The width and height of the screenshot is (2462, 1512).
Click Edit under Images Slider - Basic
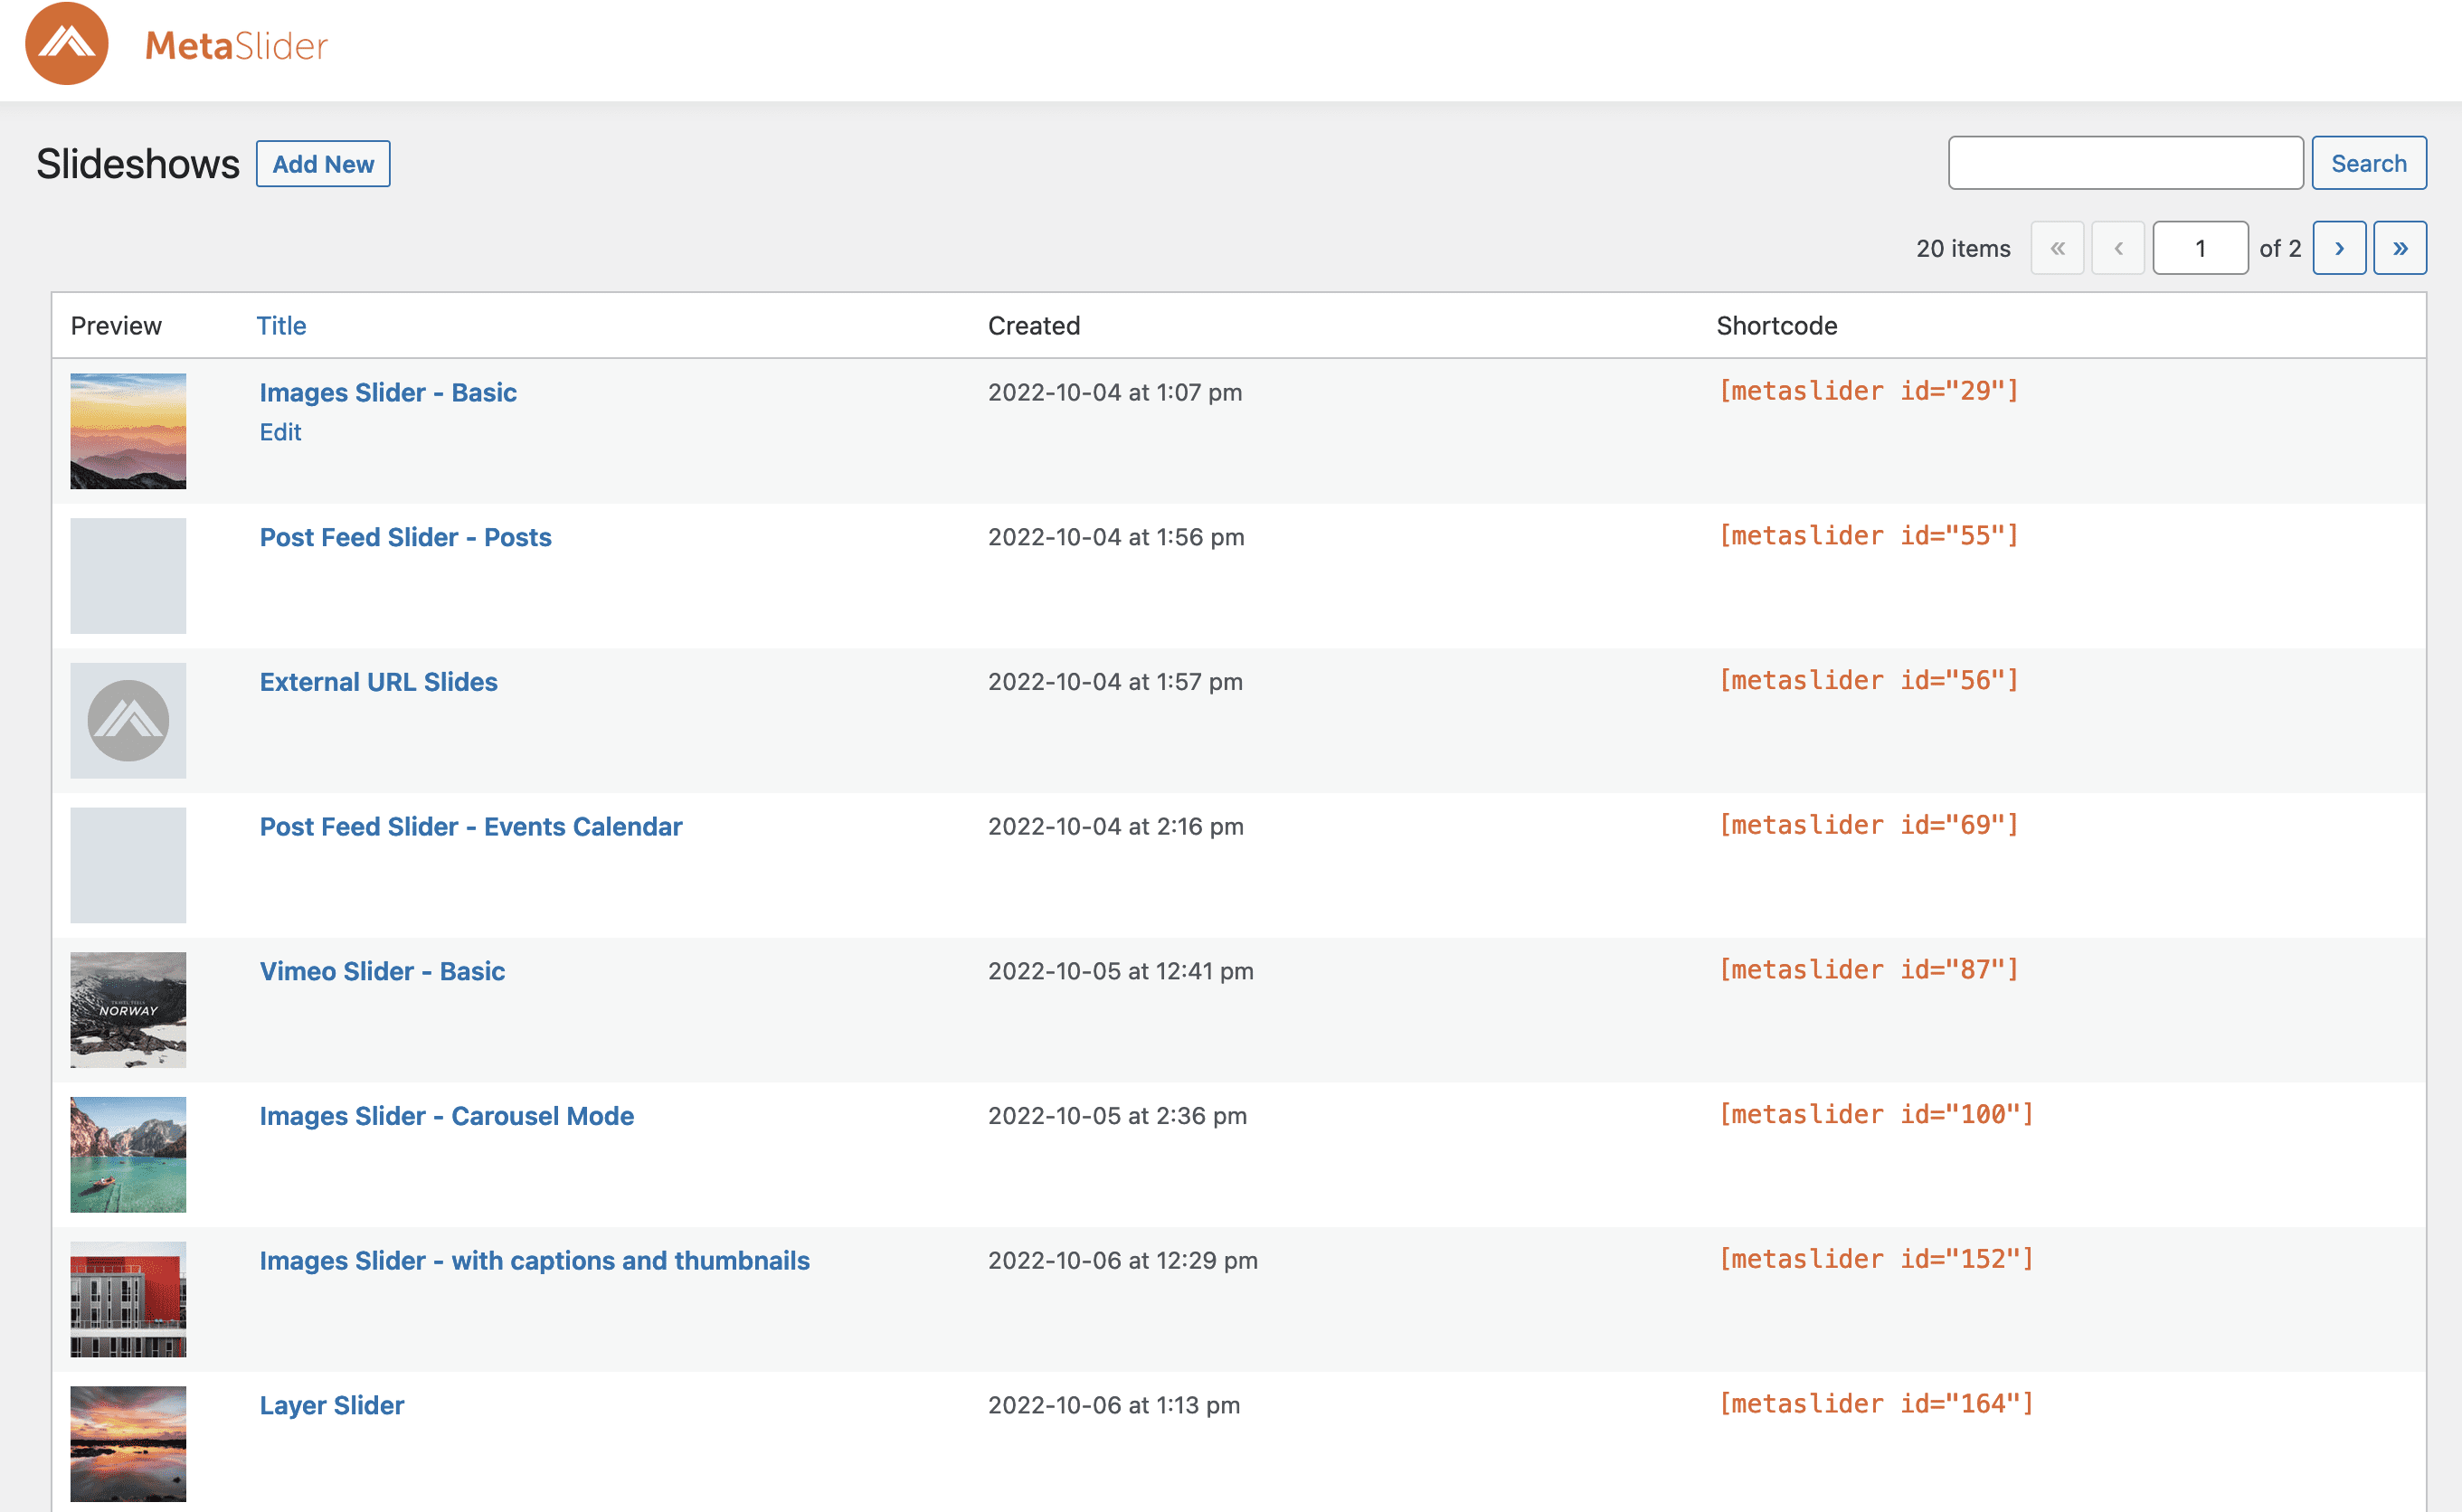pyautogui.click(x=280, y=432)
